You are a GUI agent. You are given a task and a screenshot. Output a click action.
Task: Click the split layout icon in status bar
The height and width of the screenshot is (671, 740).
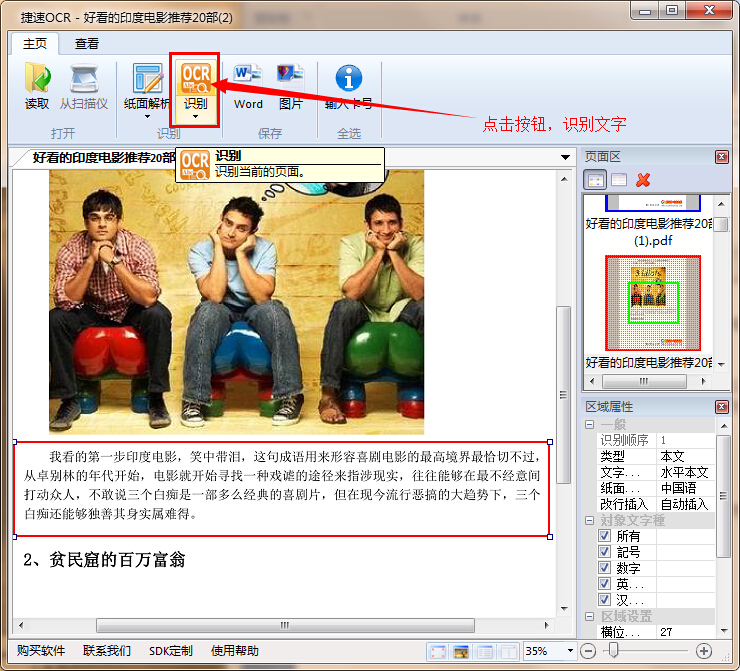click(x=508, y=652)
